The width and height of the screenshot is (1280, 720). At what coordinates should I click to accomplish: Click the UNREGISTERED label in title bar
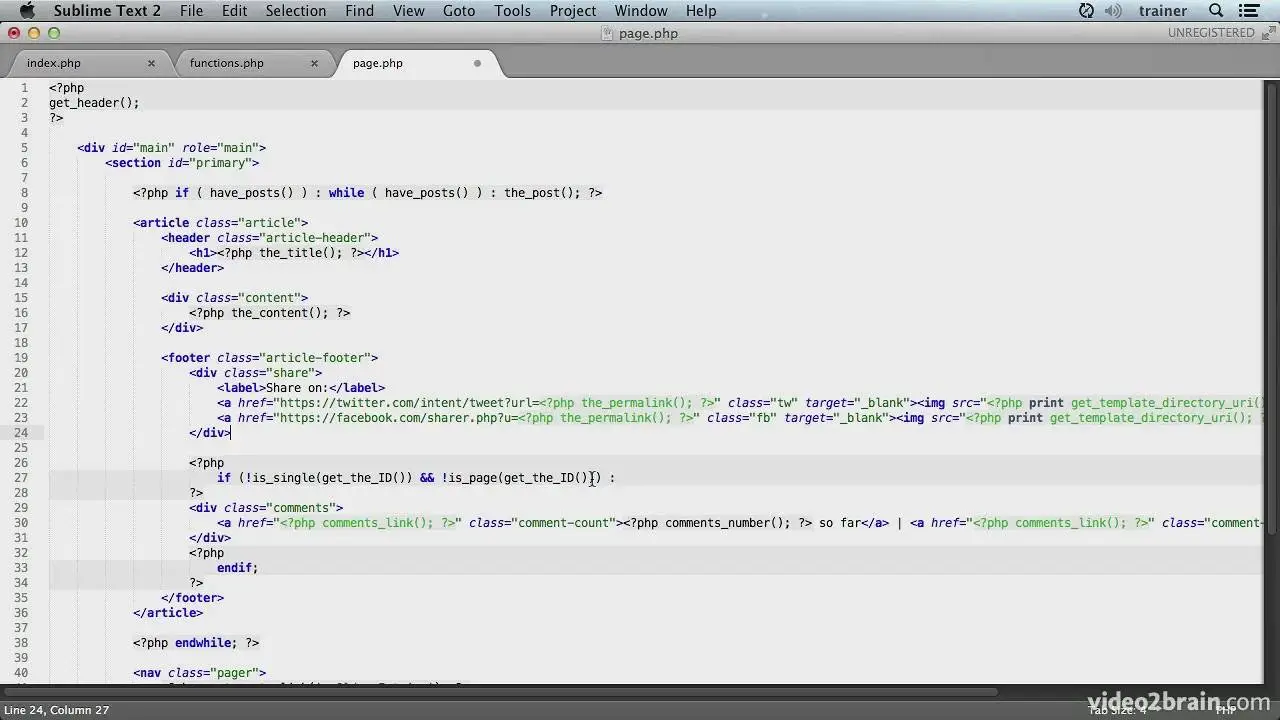(x=1211, y=33)
